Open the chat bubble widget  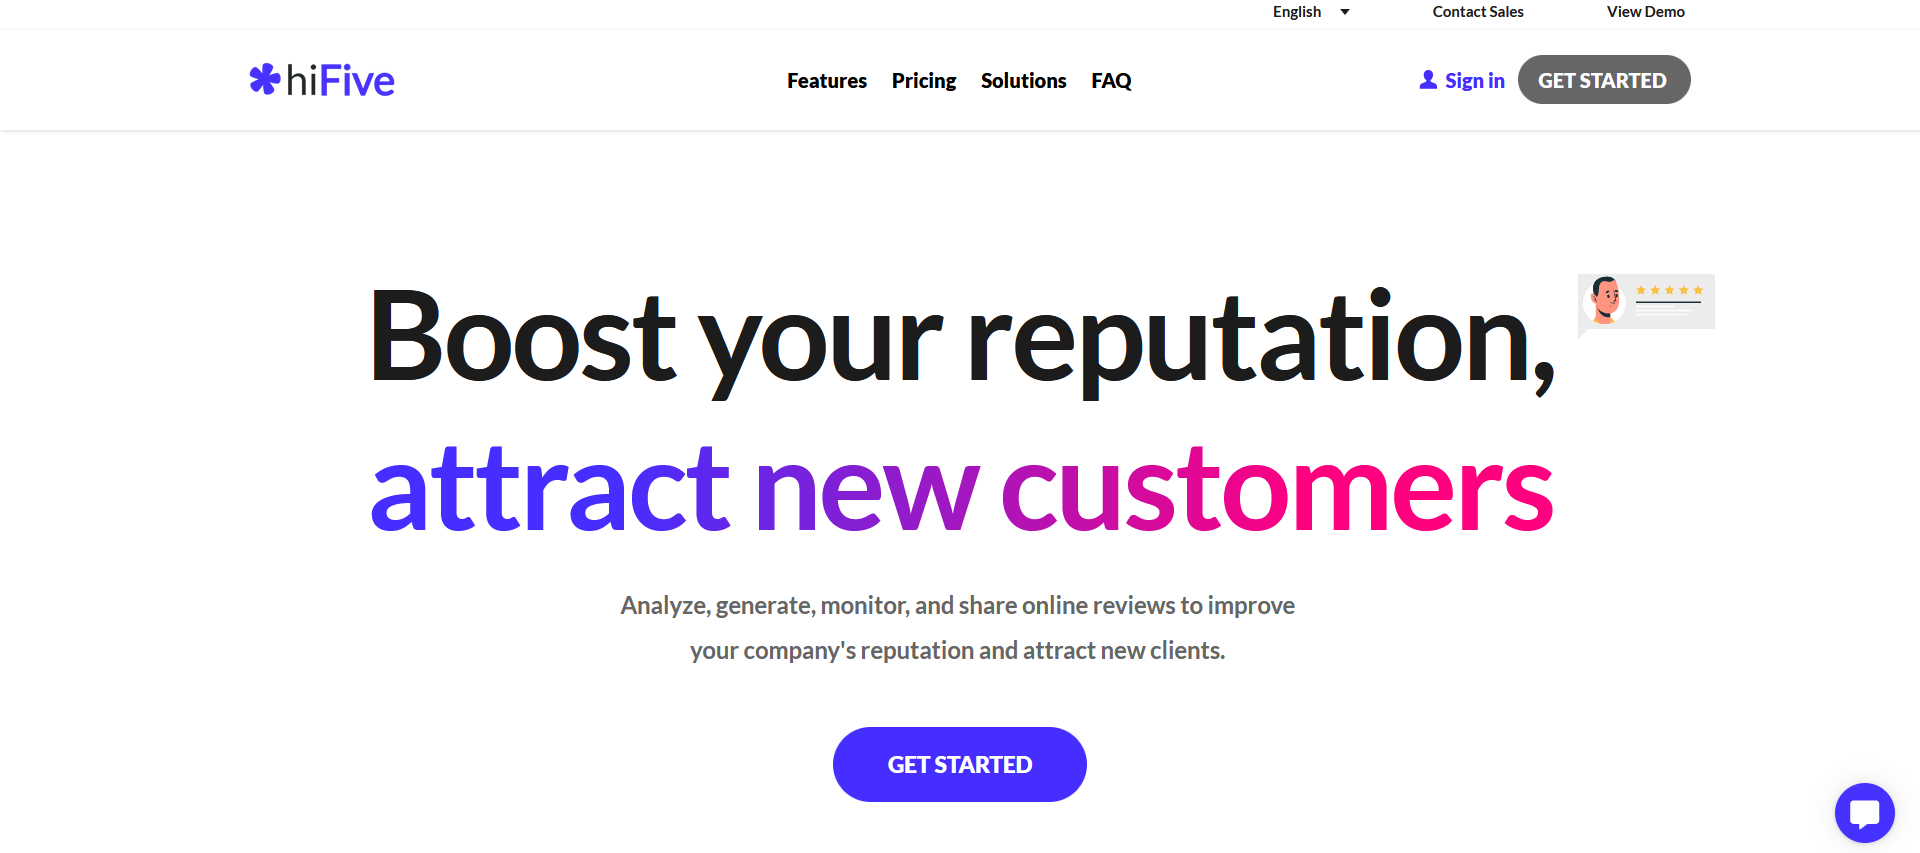point(1864,813)
